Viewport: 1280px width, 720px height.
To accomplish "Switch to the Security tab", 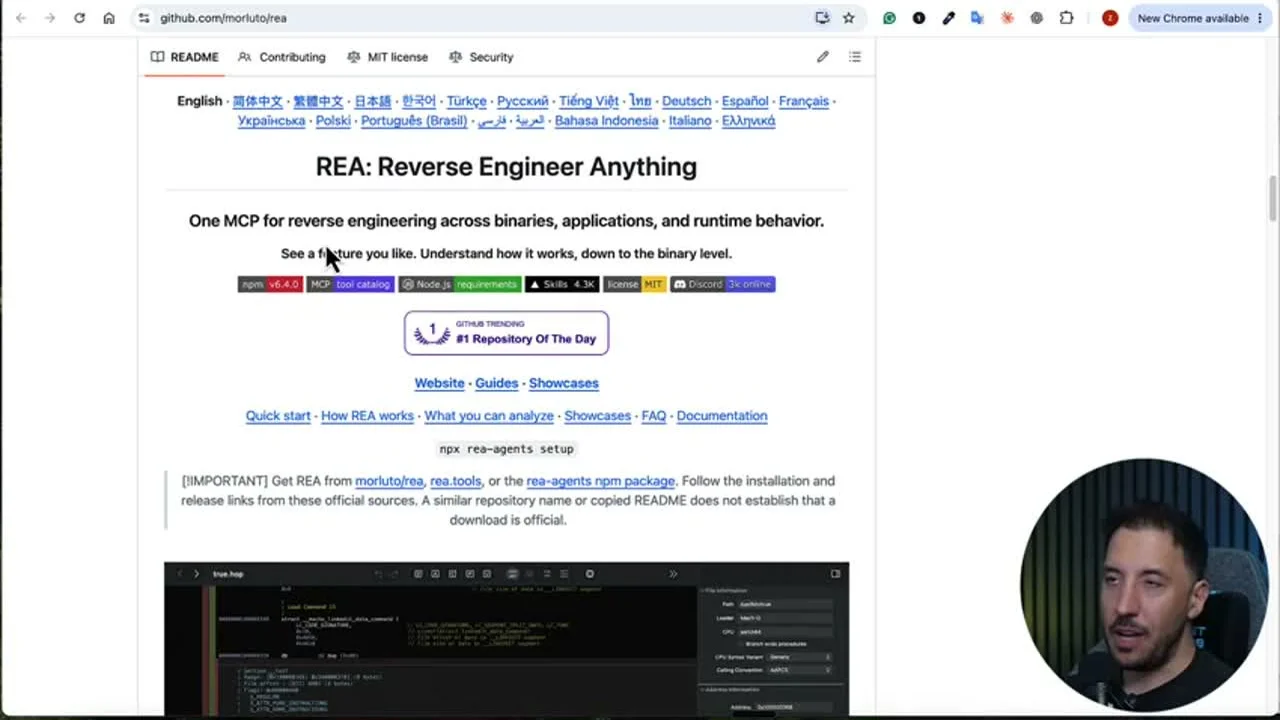I will point(481,57).
